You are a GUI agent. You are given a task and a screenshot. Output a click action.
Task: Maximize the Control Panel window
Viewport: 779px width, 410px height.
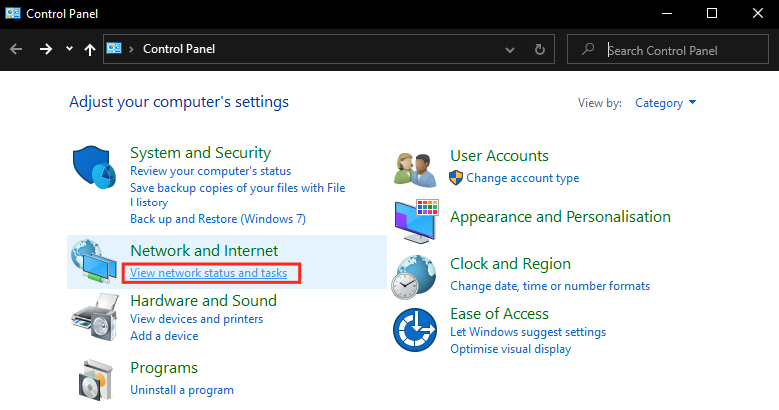(712, 13)
